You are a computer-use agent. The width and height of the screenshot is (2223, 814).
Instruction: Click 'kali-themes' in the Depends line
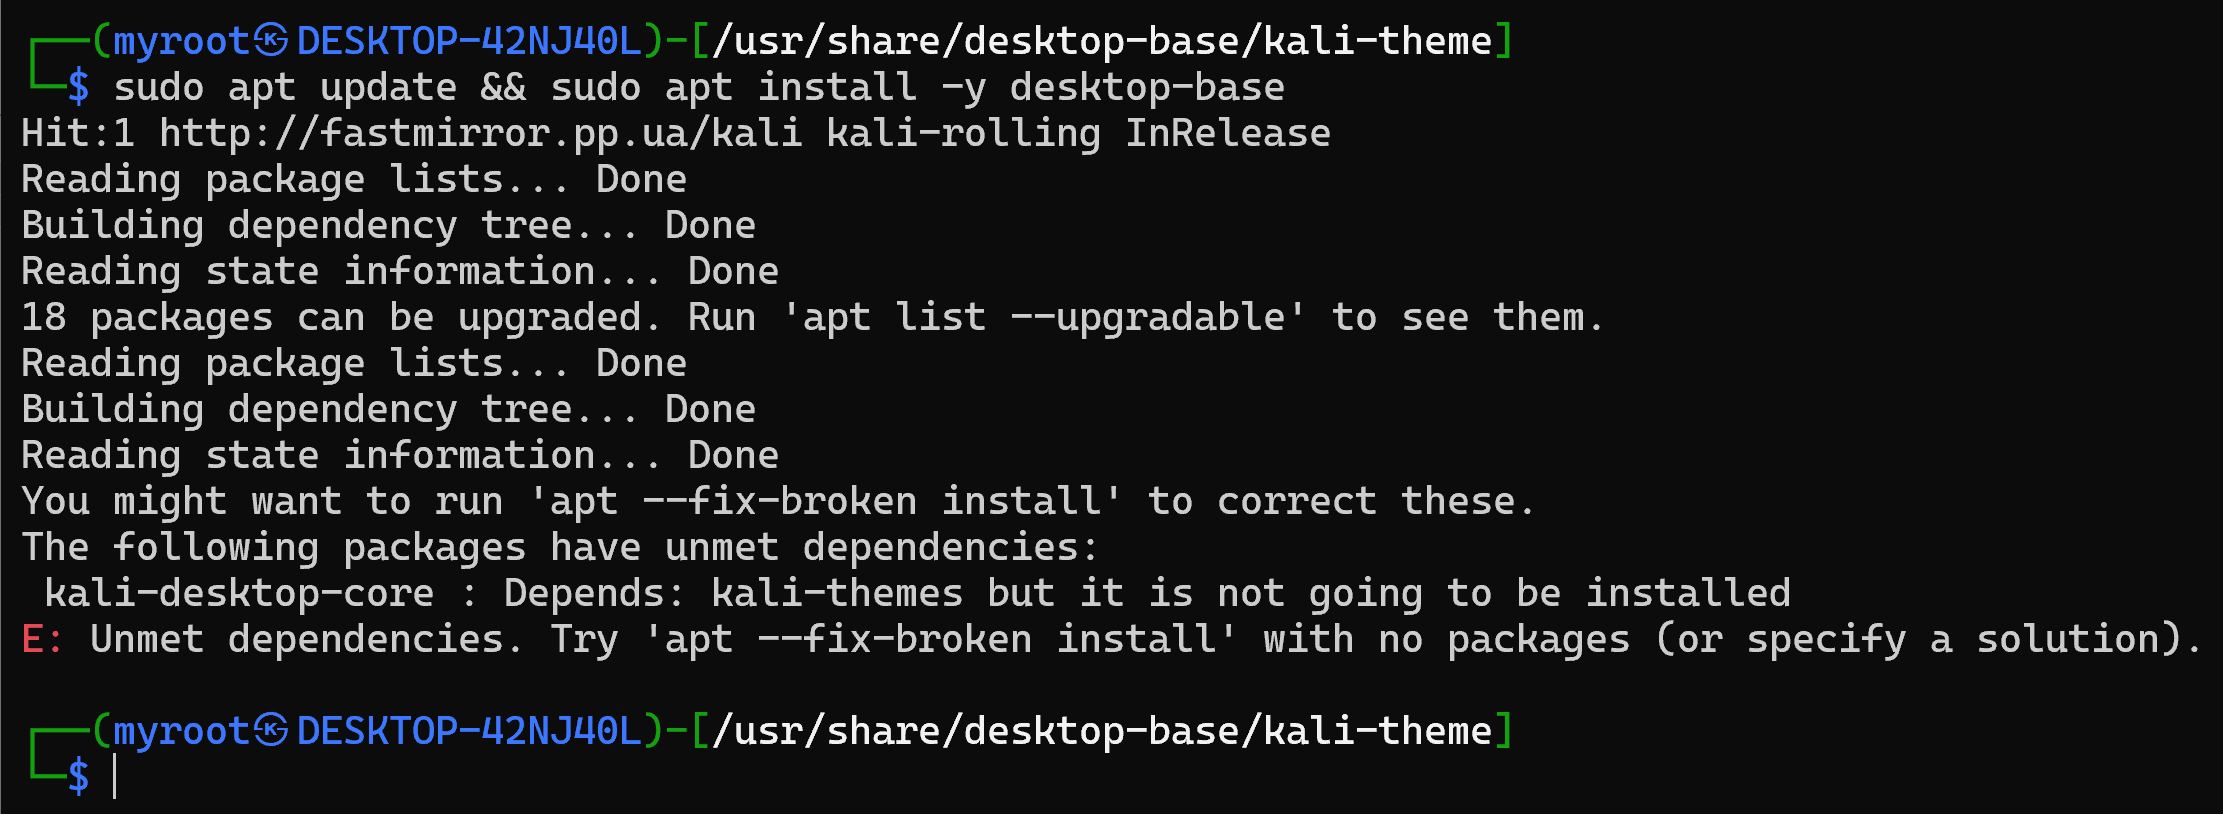(837, 593)
